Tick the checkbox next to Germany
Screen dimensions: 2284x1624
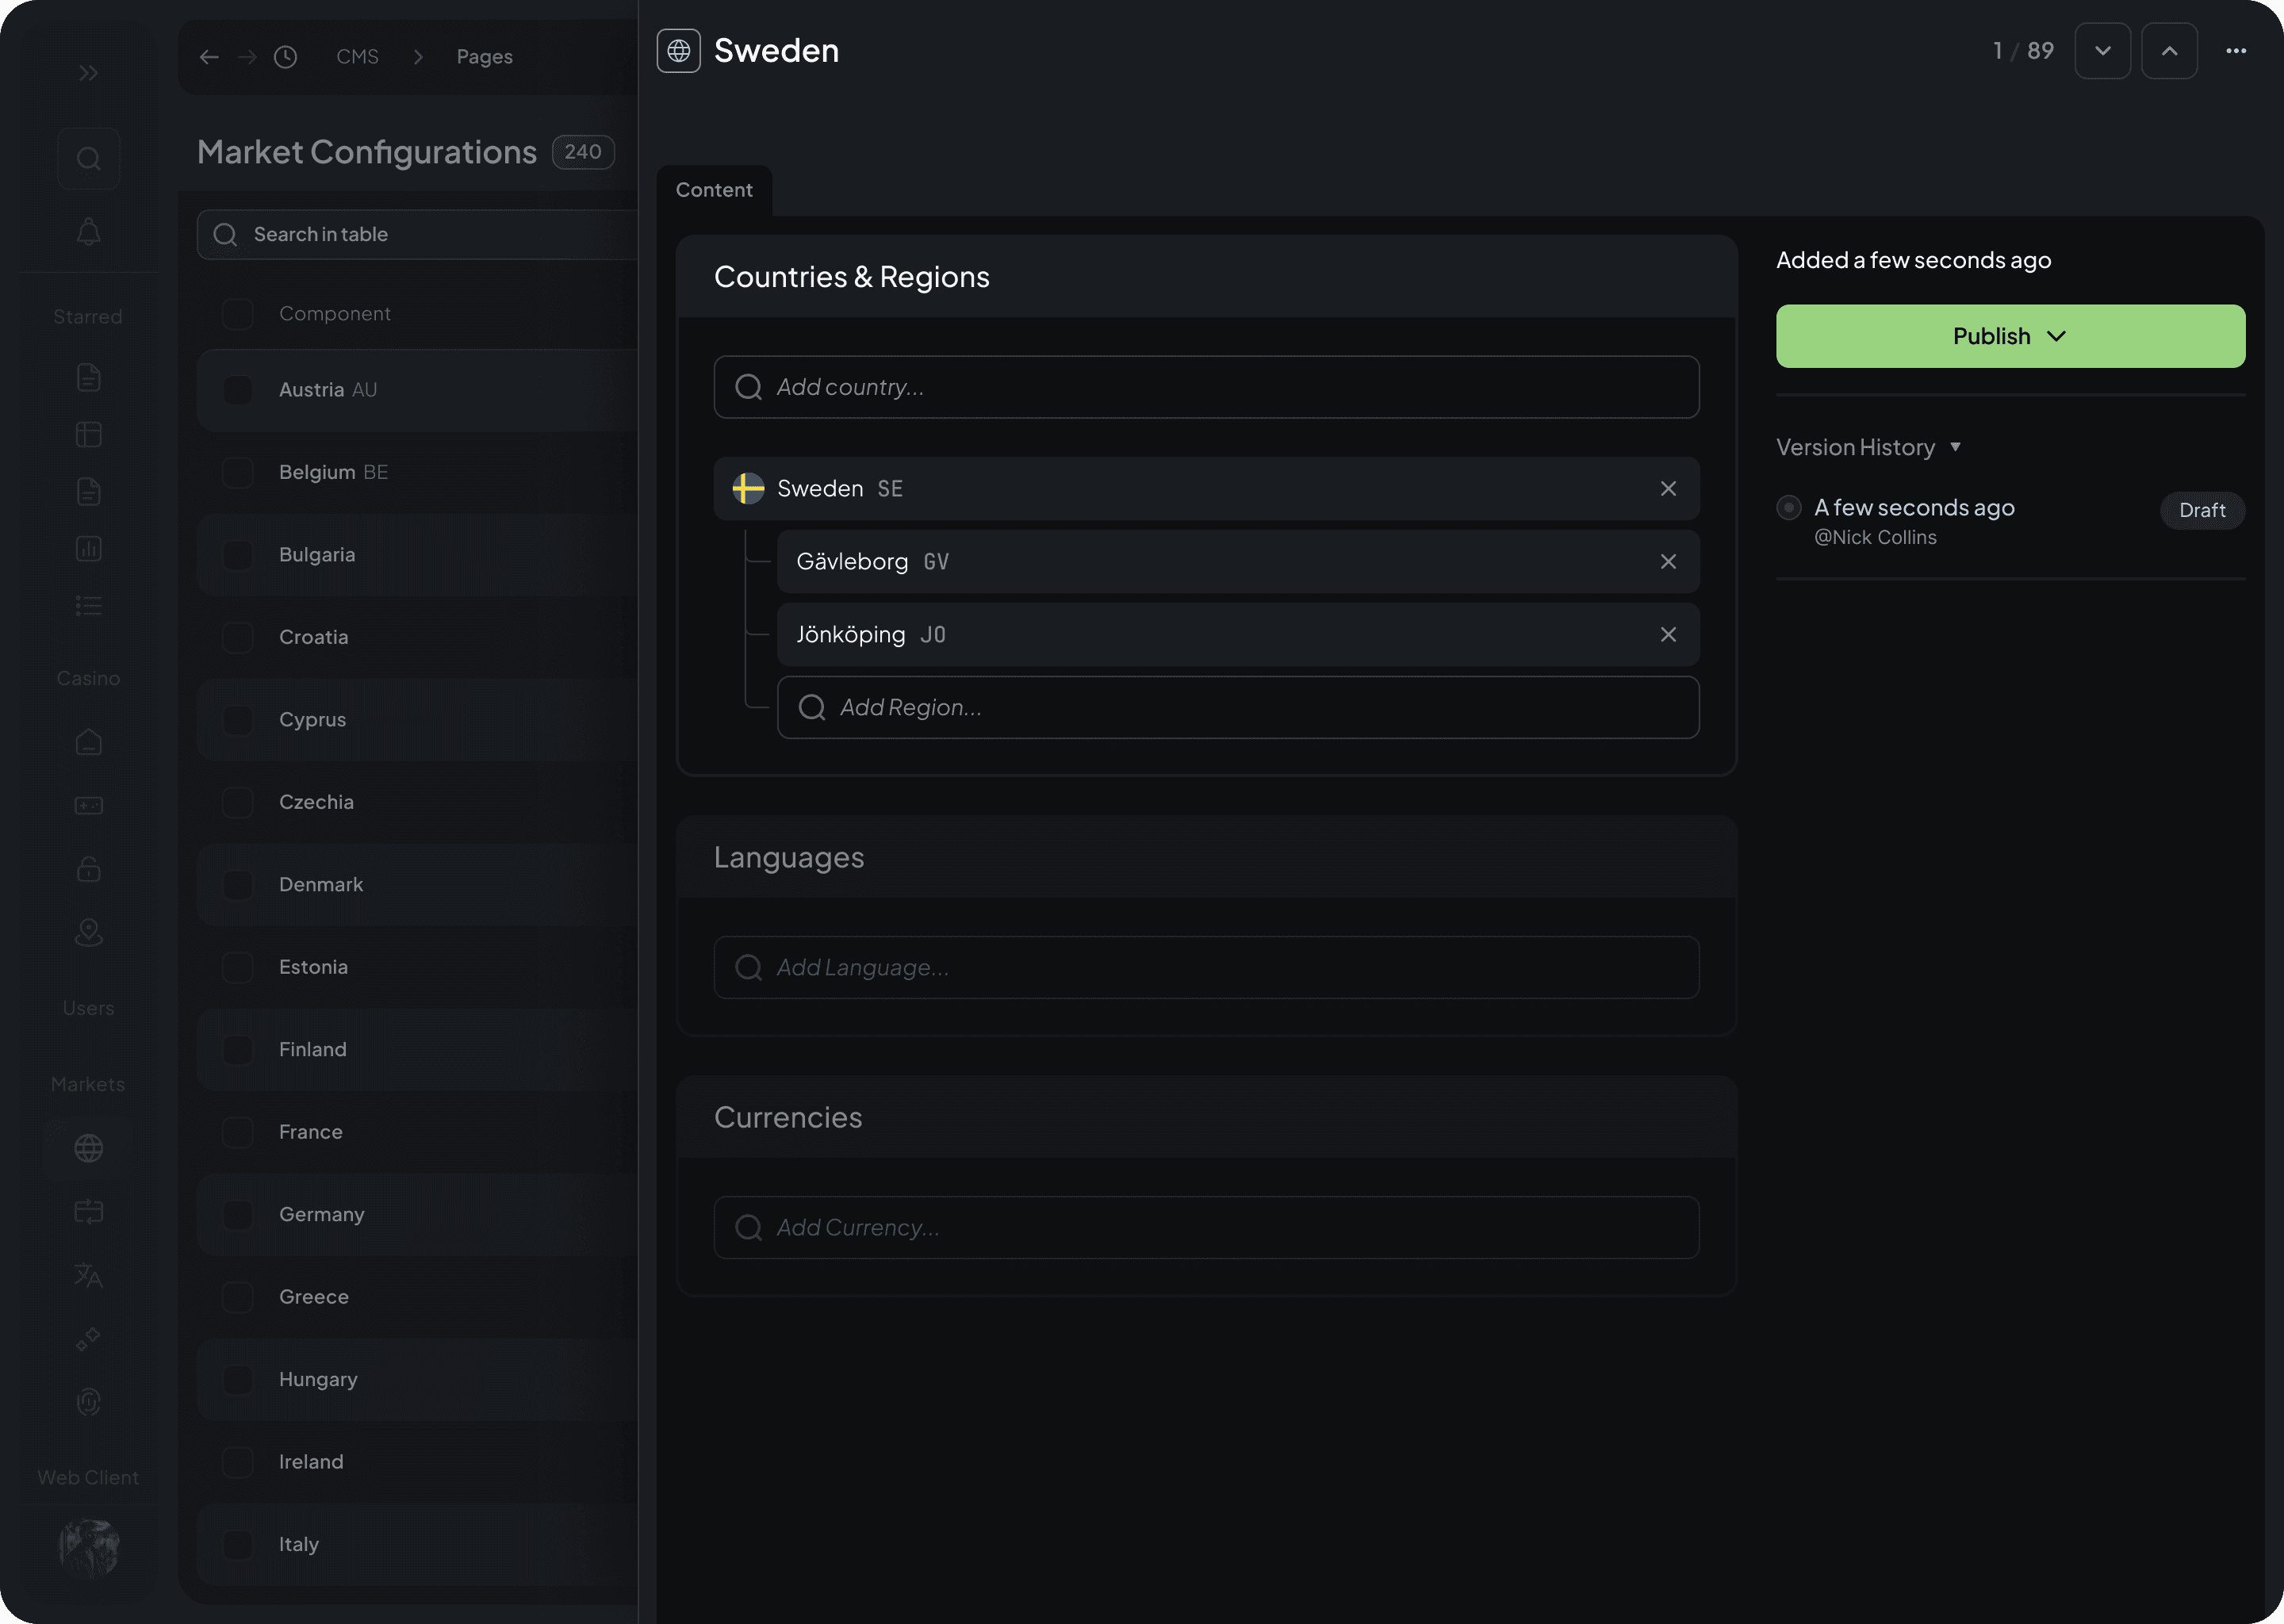(x=238, y=1214)
